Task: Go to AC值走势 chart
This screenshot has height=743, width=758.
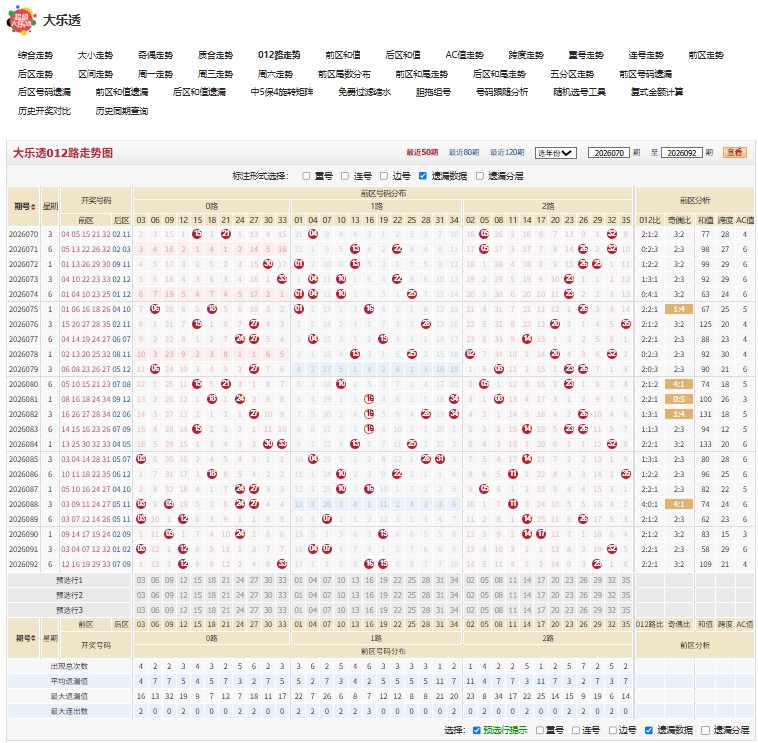Action: click(x=464, y=55)
